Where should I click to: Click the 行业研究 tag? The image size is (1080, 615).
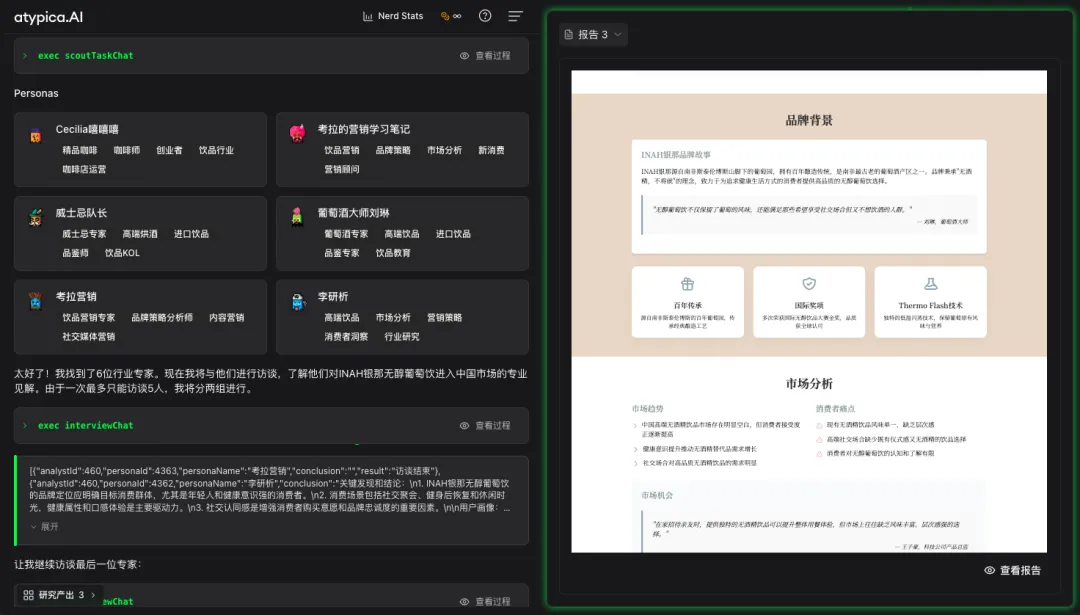(402, 337)
